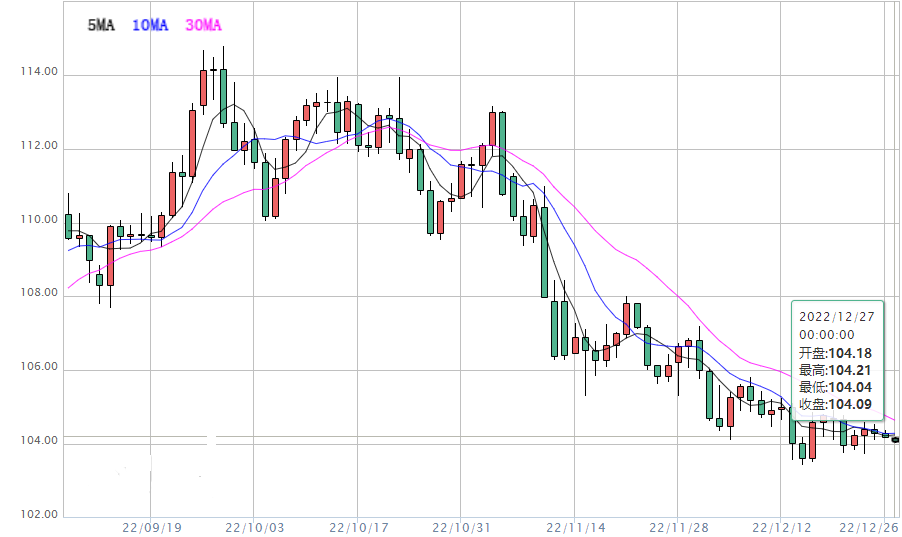Viewport: 902px width, 537px height.
Task: Click the tooltip time 00:00:00
Action: pyautogui.click(x=827, y=334)
